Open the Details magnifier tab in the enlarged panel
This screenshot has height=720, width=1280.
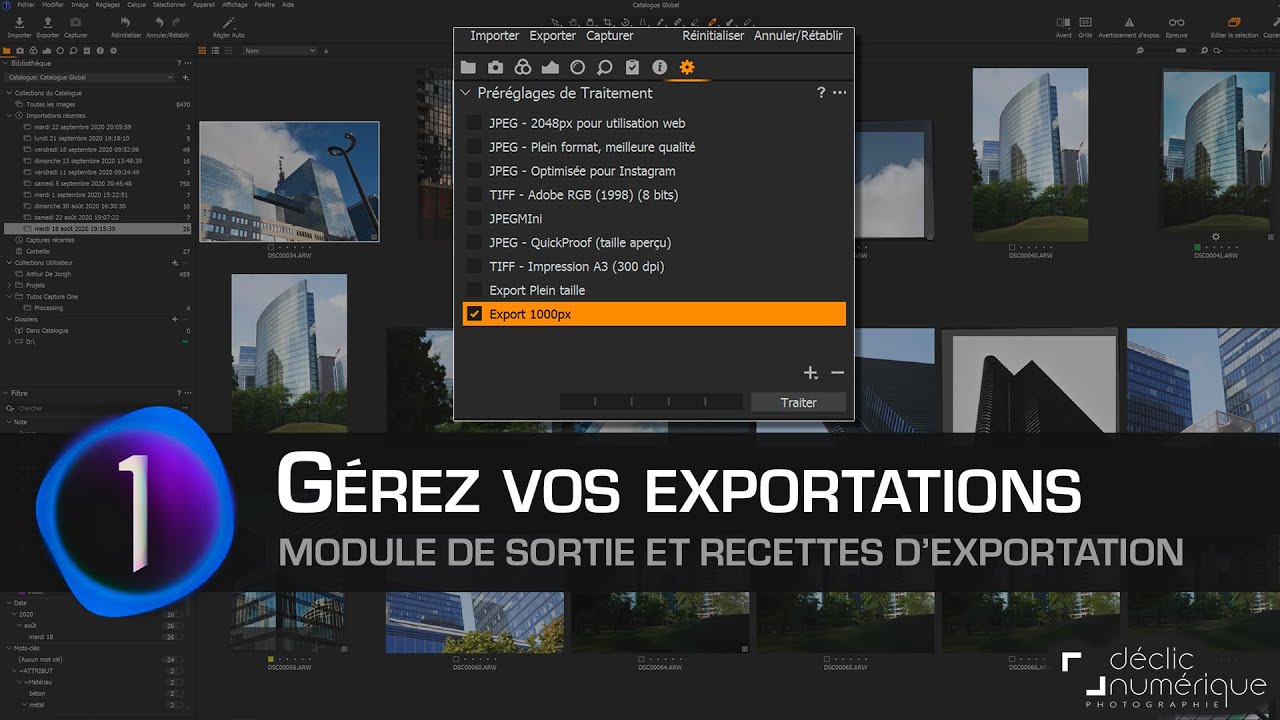604,67
